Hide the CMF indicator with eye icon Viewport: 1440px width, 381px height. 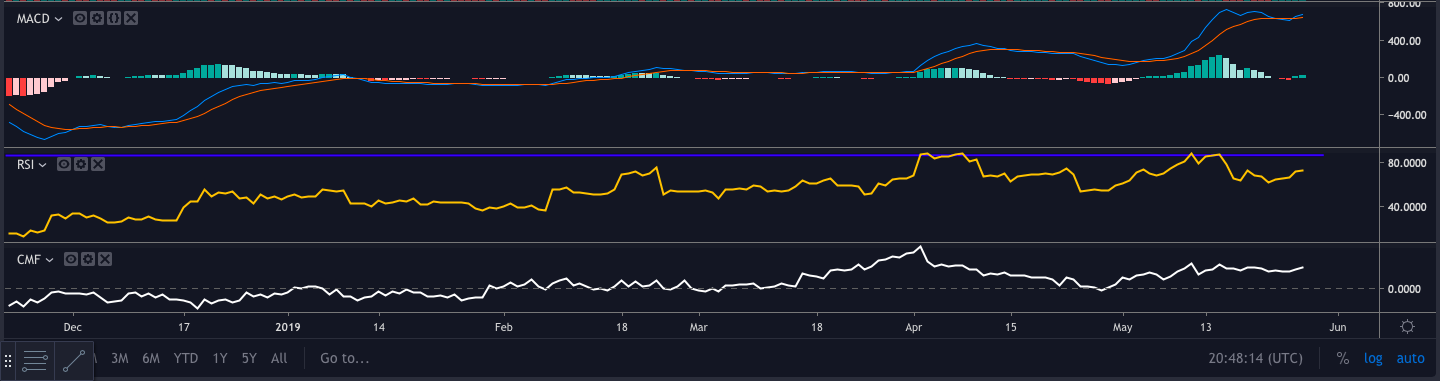tap(71, 259)
